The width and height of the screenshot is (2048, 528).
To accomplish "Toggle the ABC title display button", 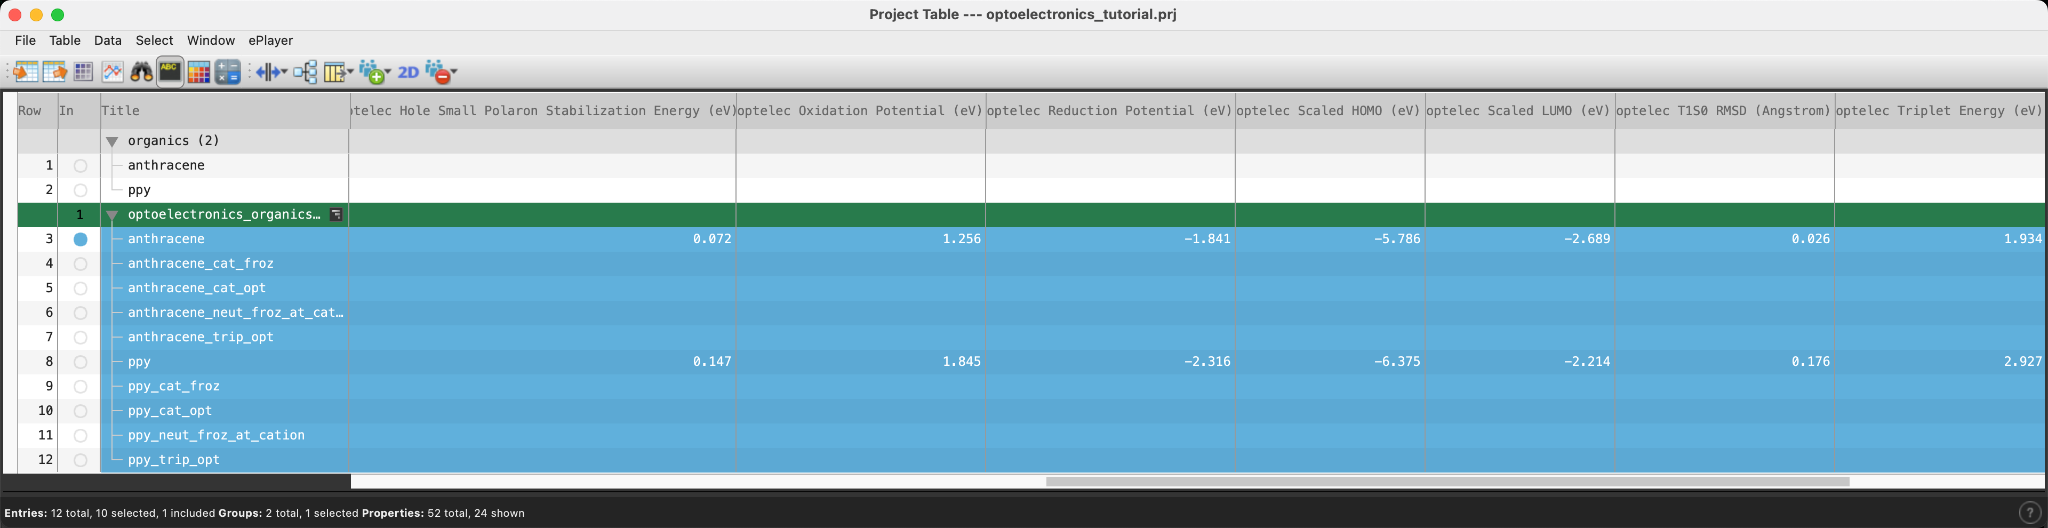I will point(170,71).
